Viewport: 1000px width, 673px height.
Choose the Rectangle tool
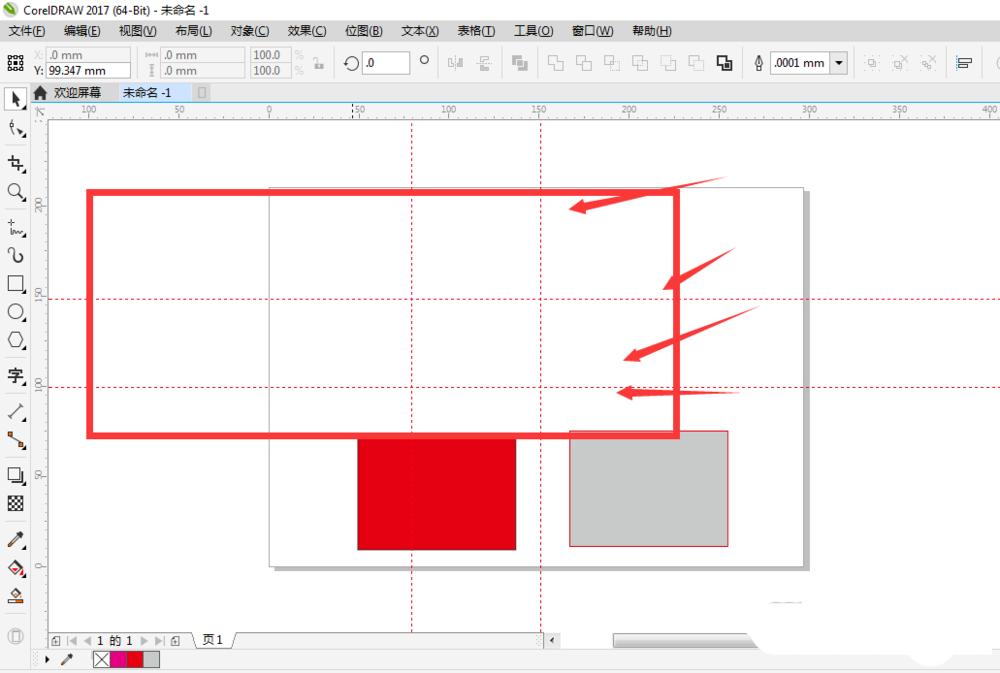[x=15, y=284]
